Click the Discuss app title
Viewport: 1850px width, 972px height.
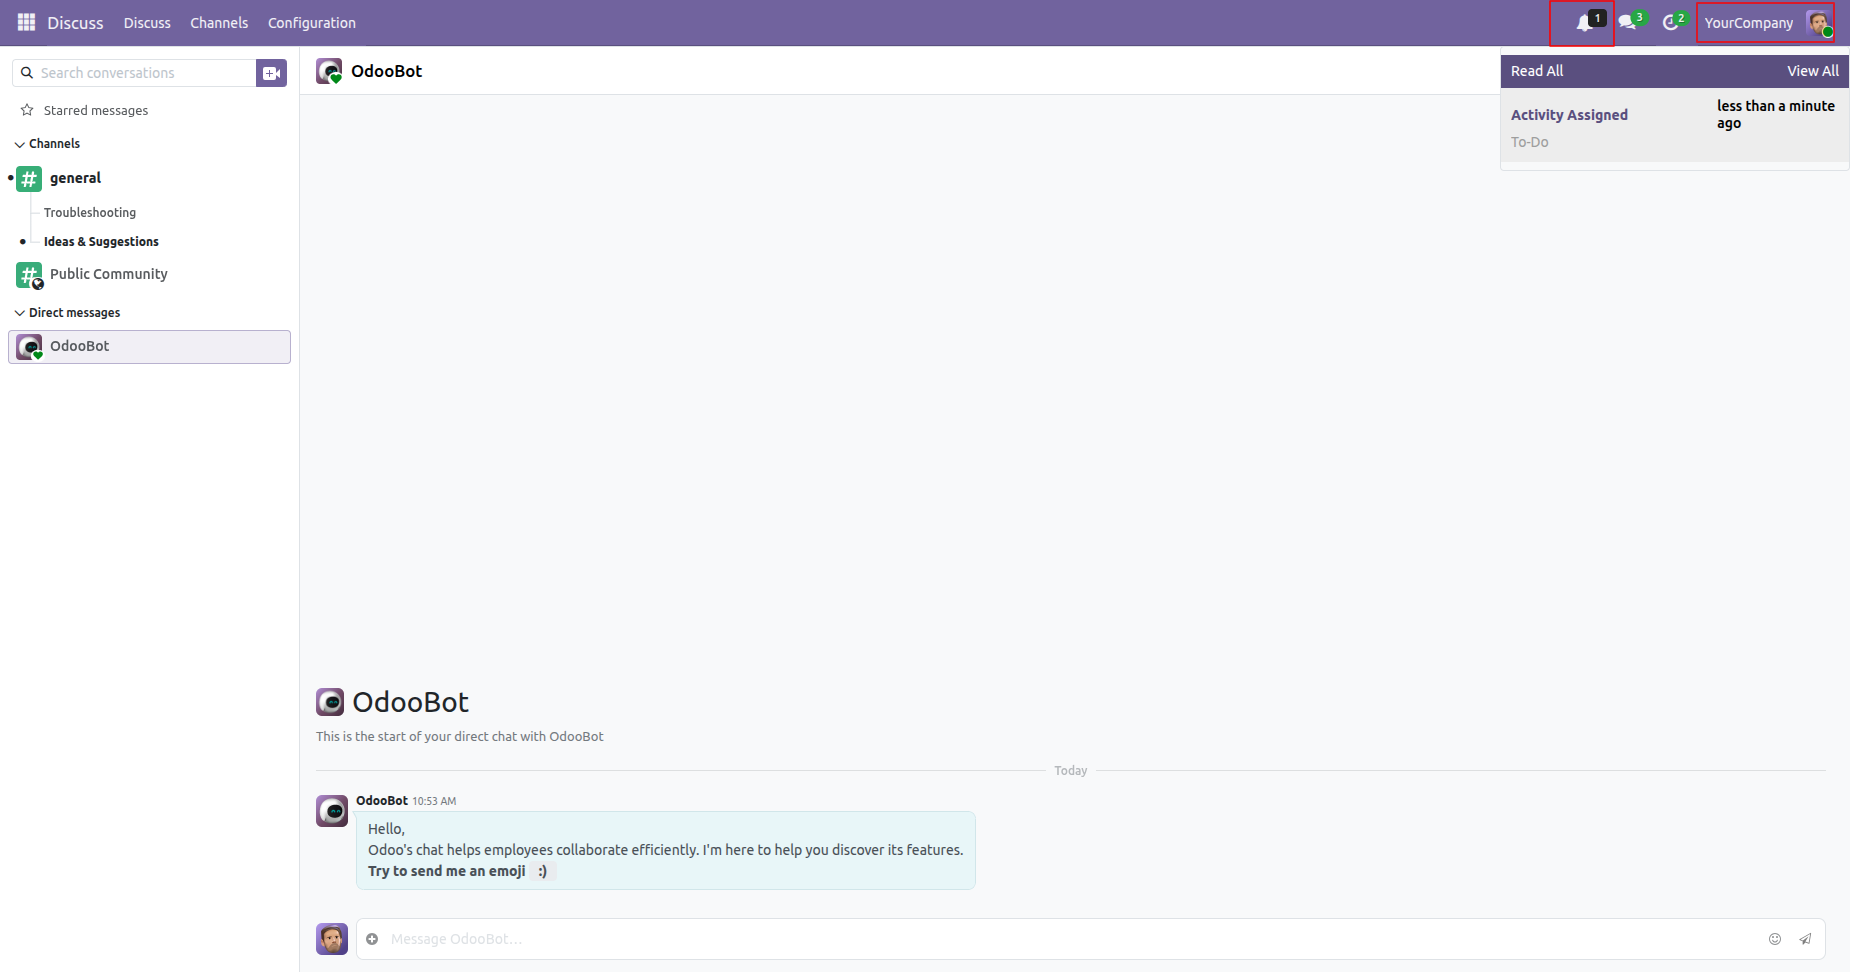click(75, 23)
